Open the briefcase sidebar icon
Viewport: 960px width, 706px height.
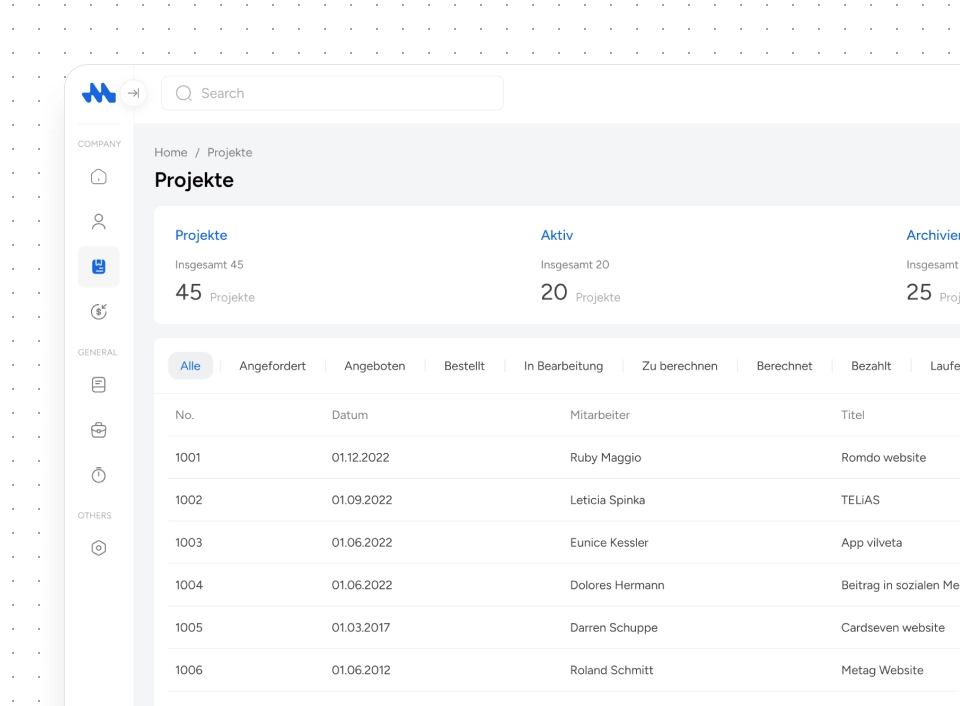(98, 430)
